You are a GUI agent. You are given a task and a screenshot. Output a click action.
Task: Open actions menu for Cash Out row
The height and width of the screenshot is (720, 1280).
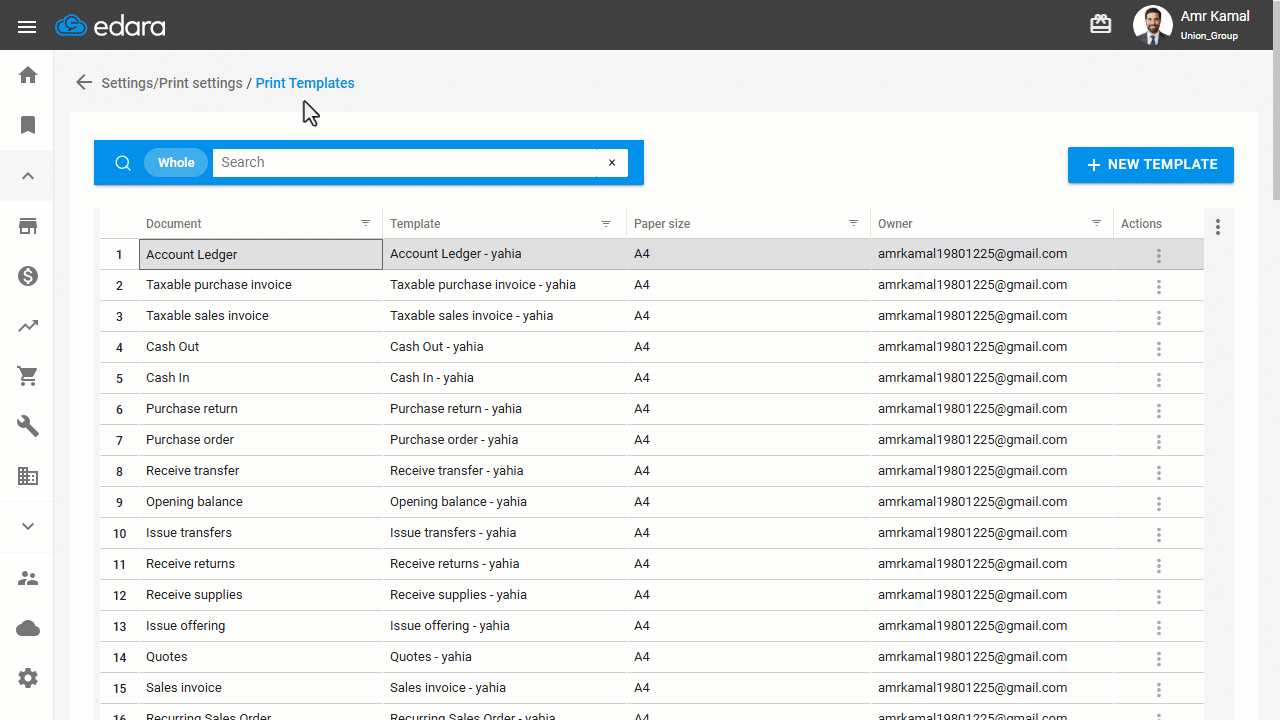point(1159,349)
